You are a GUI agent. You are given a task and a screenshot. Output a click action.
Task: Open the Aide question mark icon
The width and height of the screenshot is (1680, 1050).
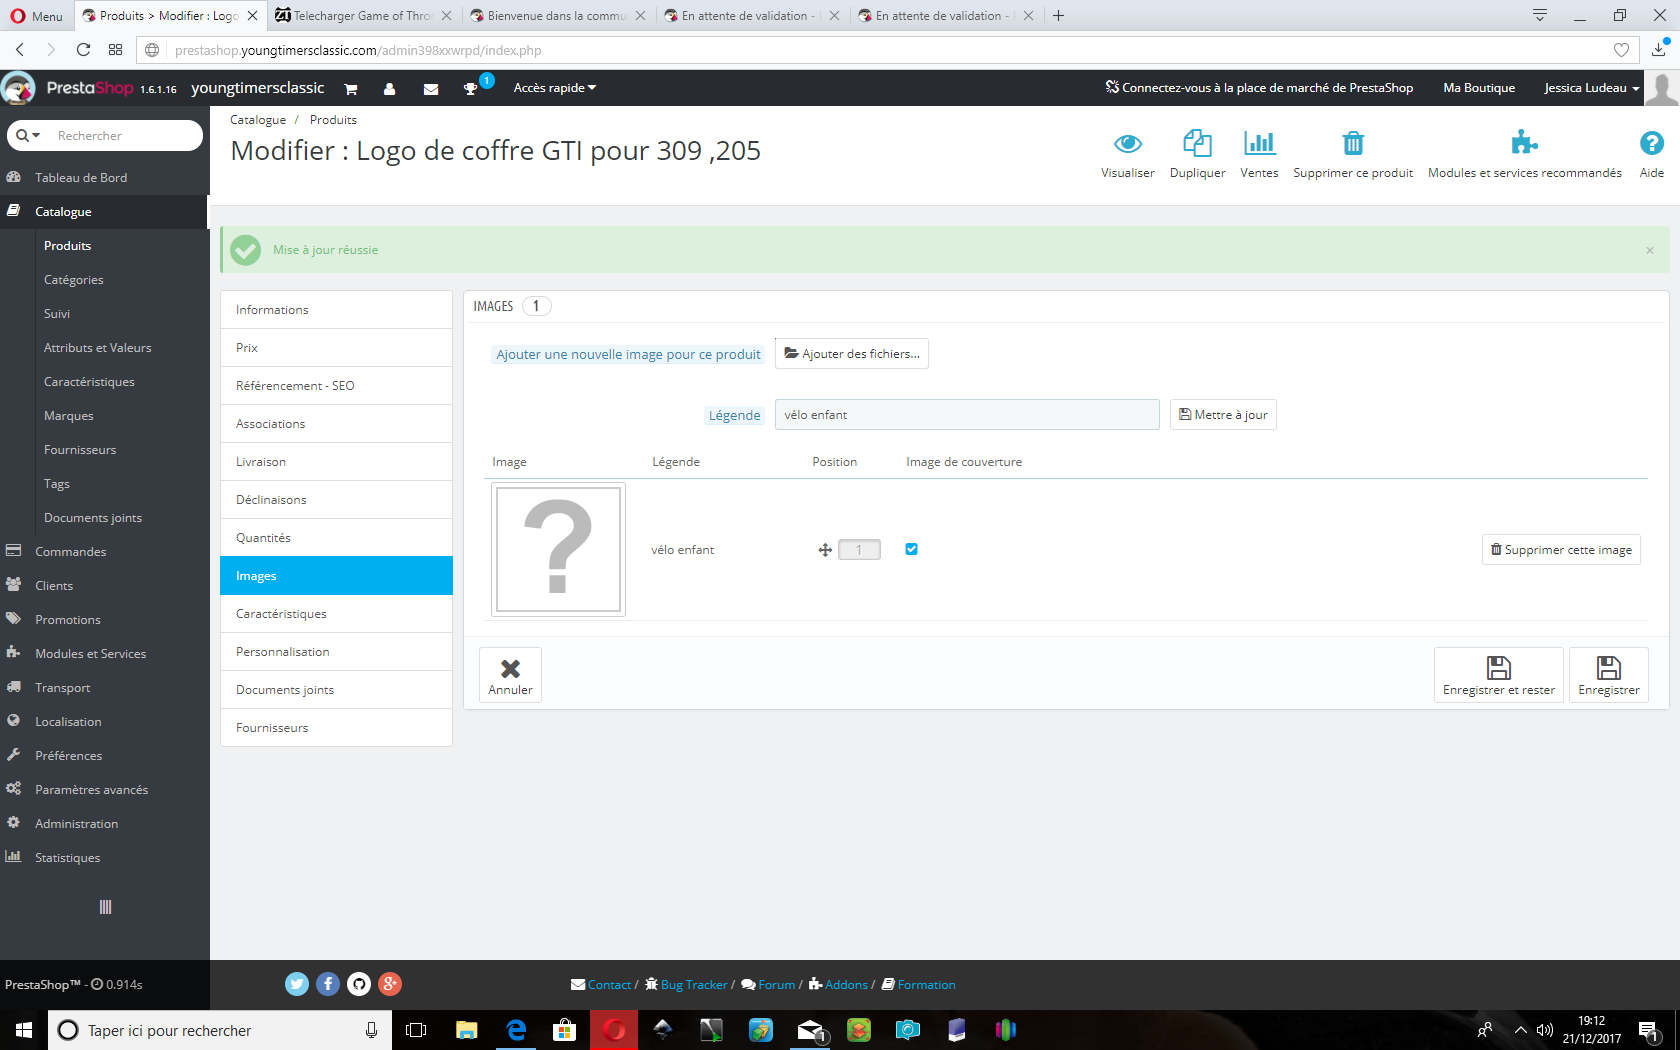click(1651, 143)
